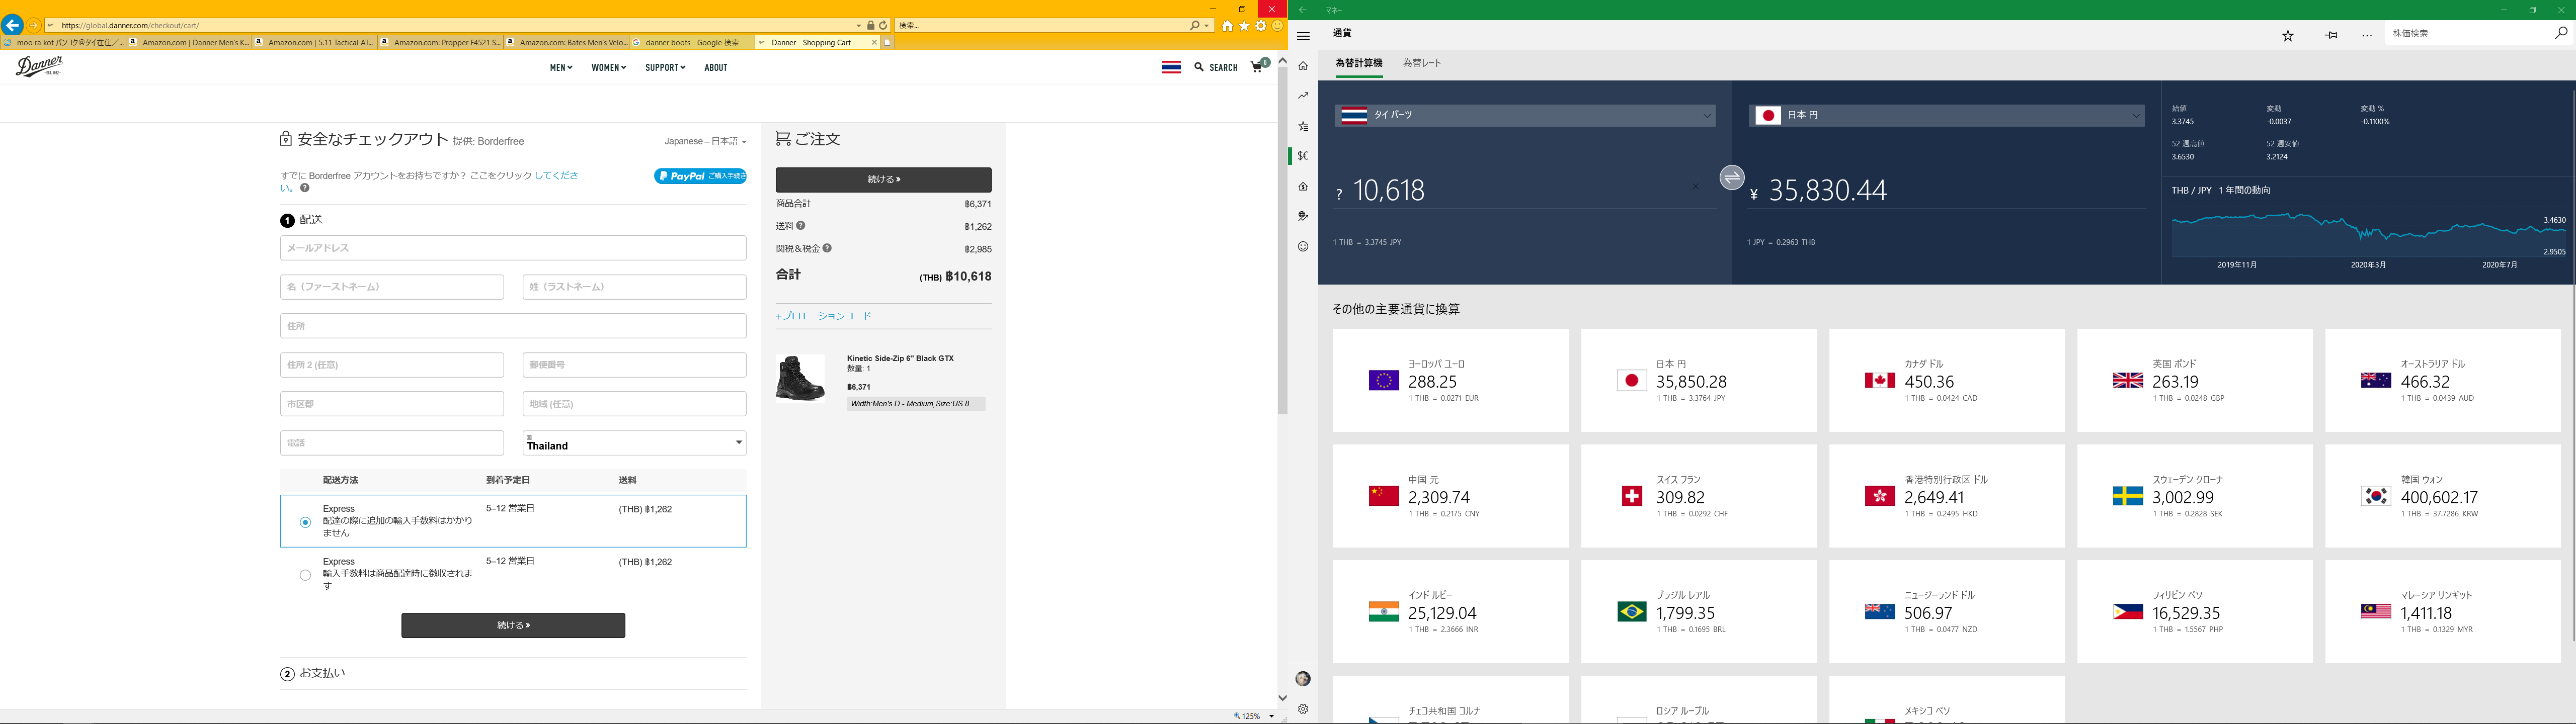Click the refresh icon in the address bar
The width and height of the screenshot is (2576, 724).
883,25
